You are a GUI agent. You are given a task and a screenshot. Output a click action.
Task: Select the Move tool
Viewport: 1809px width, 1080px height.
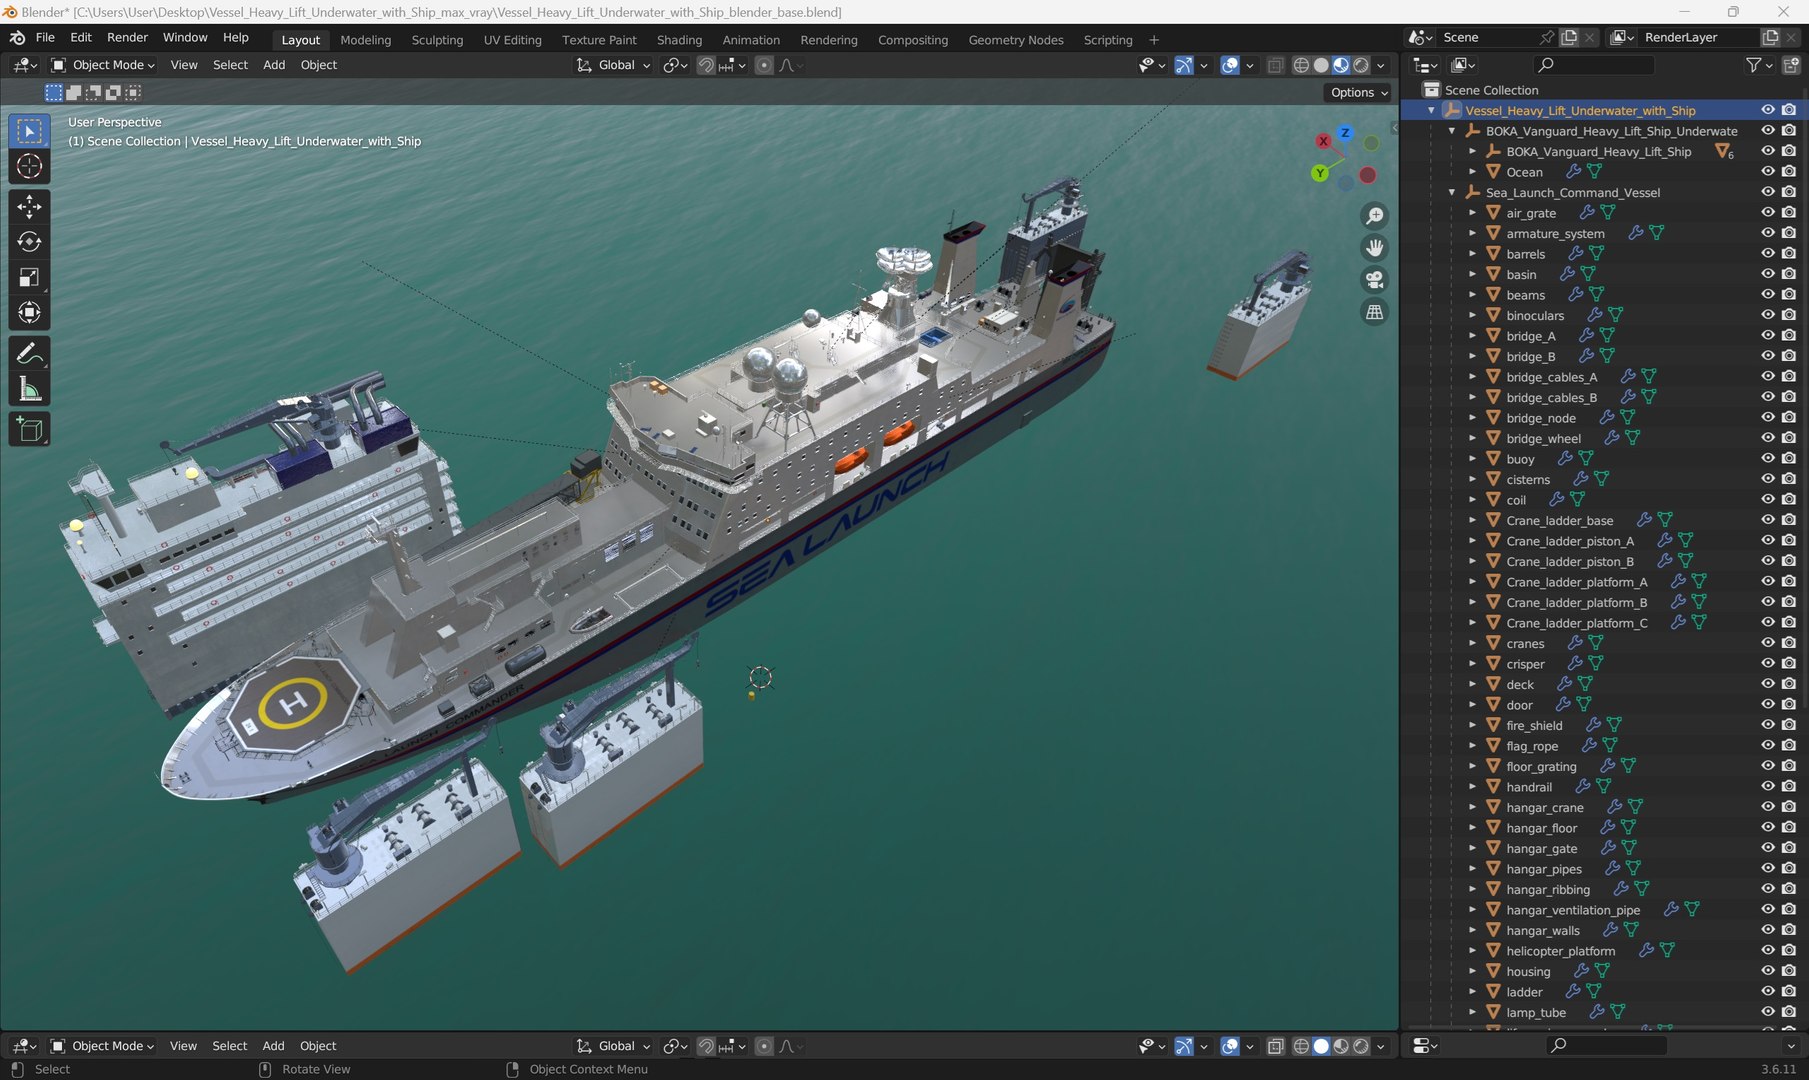(x=29, y=206)
